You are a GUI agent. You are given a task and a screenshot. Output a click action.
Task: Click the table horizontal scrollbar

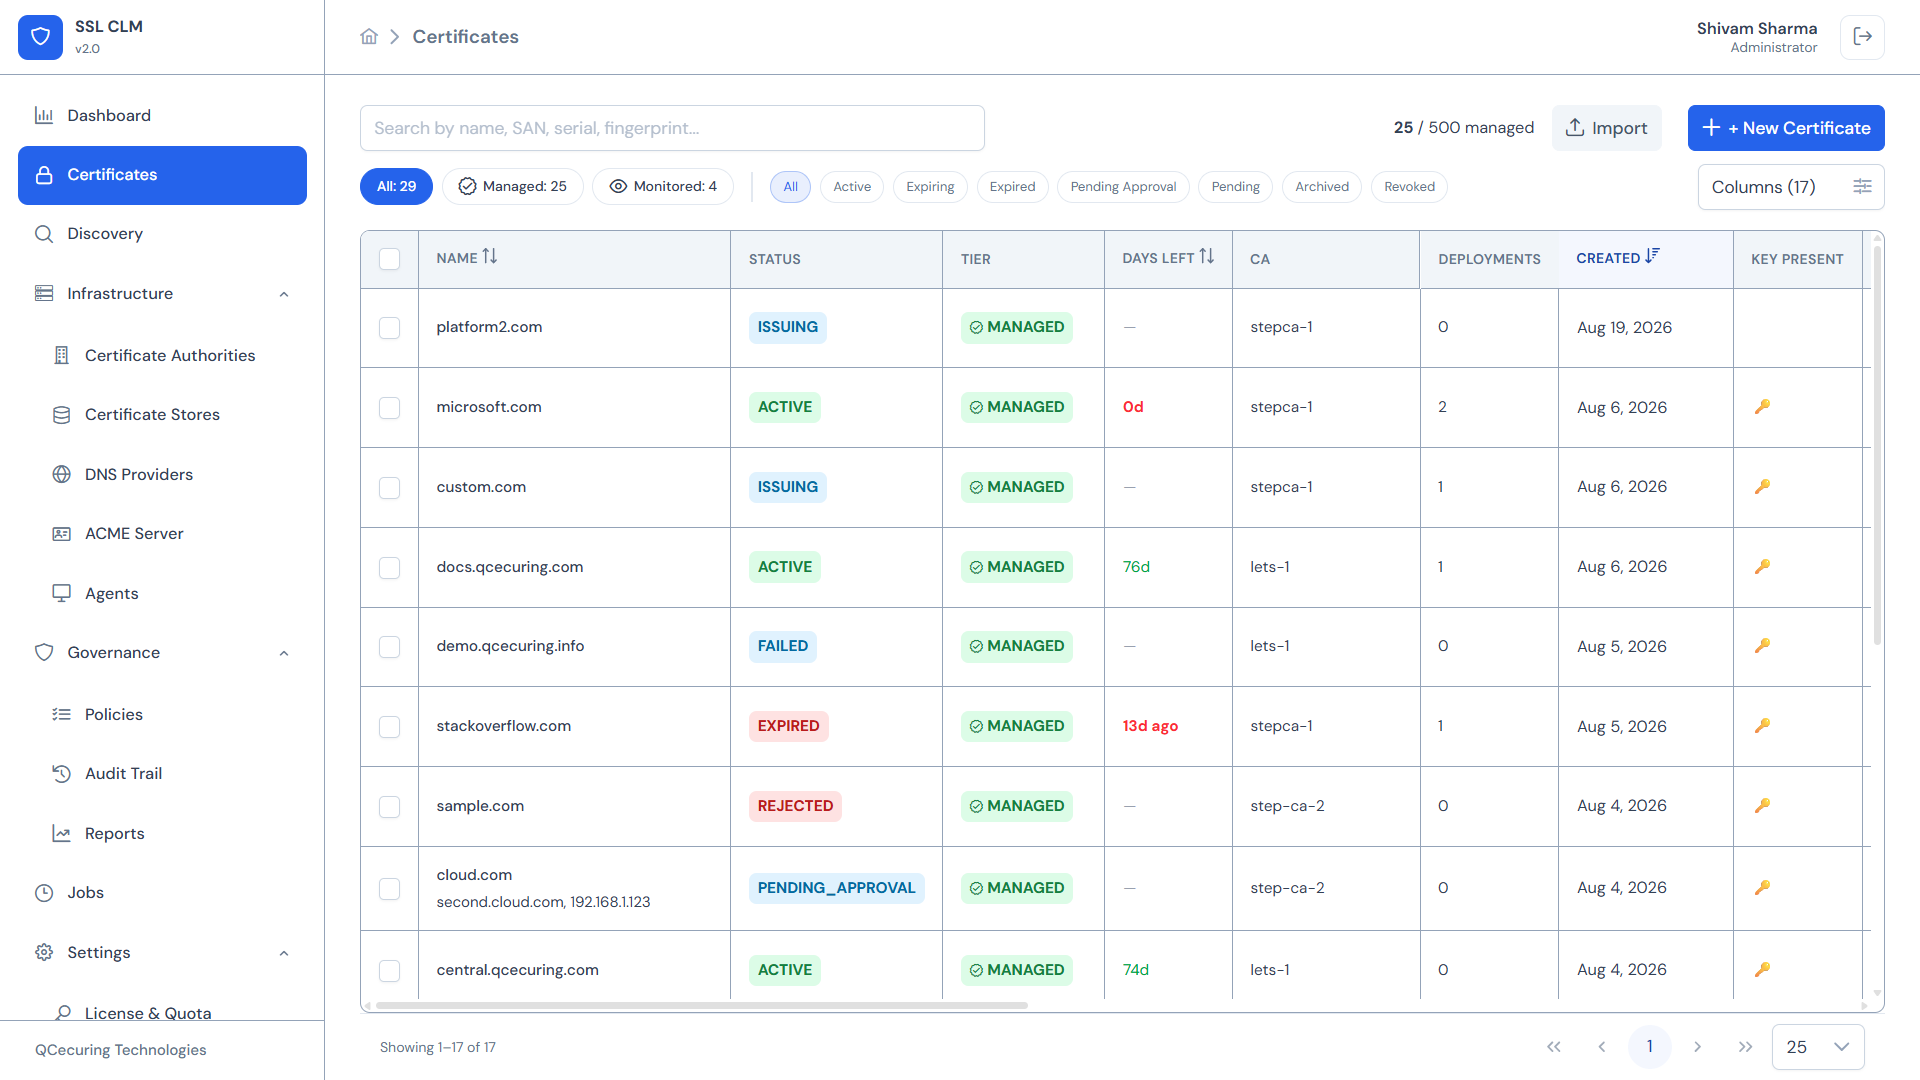pos(702,1005)
